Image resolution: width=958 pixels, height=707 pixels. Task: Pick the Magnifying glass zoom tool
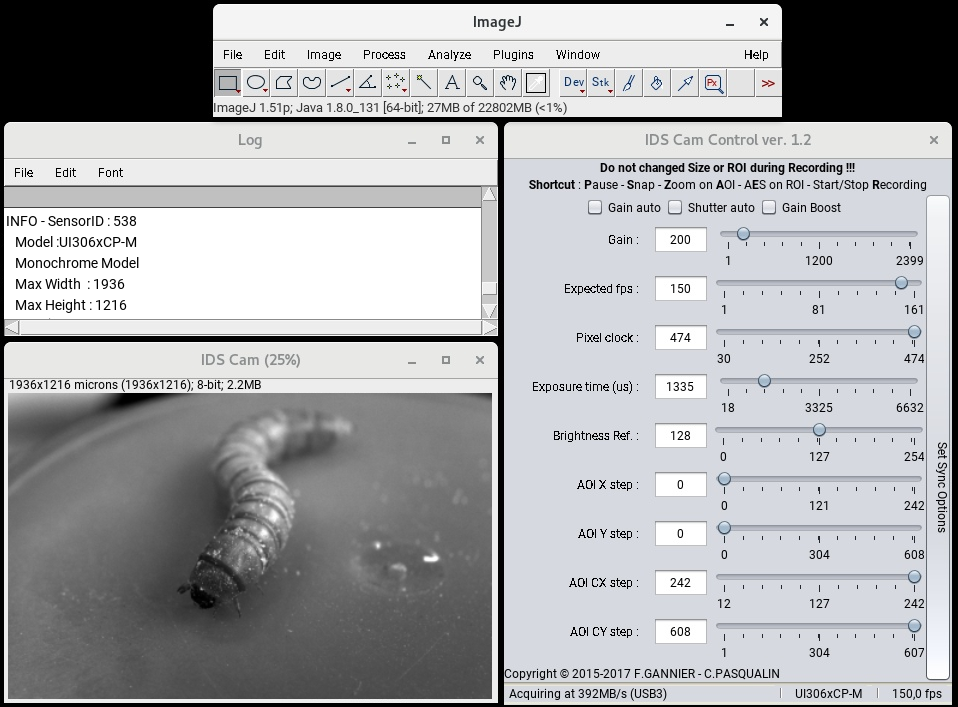(x=480, y=83)
